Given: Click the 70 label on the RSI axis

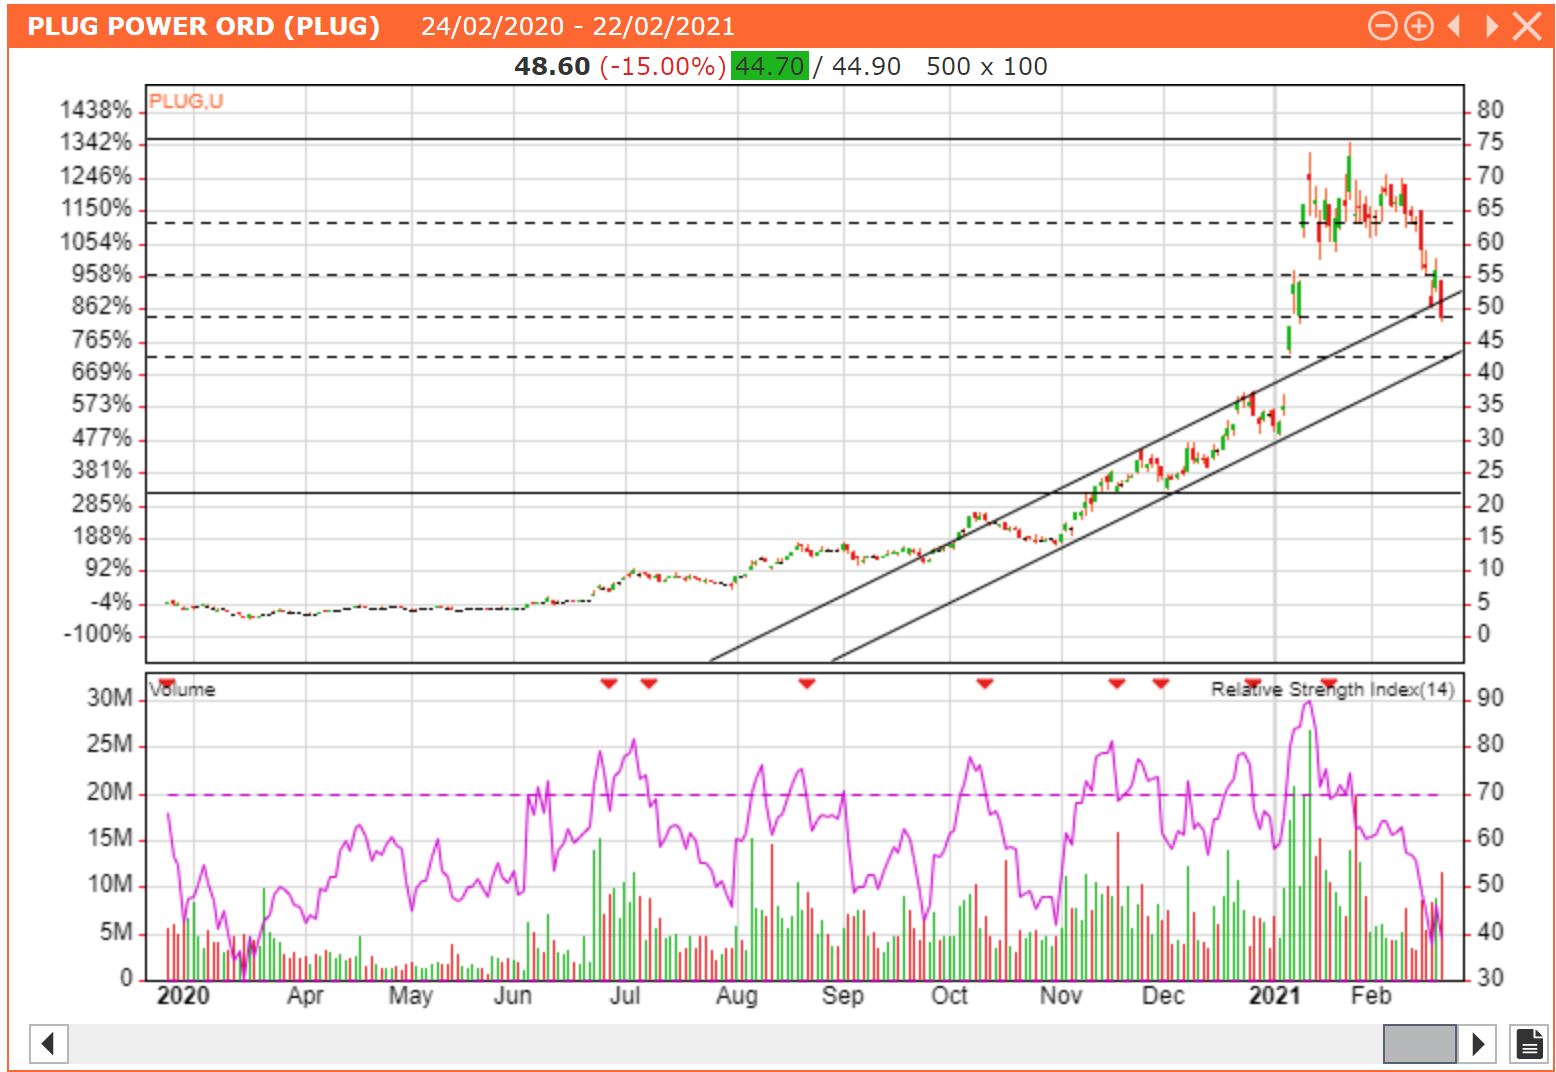Looking at the screenshot, I should tap(1490, 791).
